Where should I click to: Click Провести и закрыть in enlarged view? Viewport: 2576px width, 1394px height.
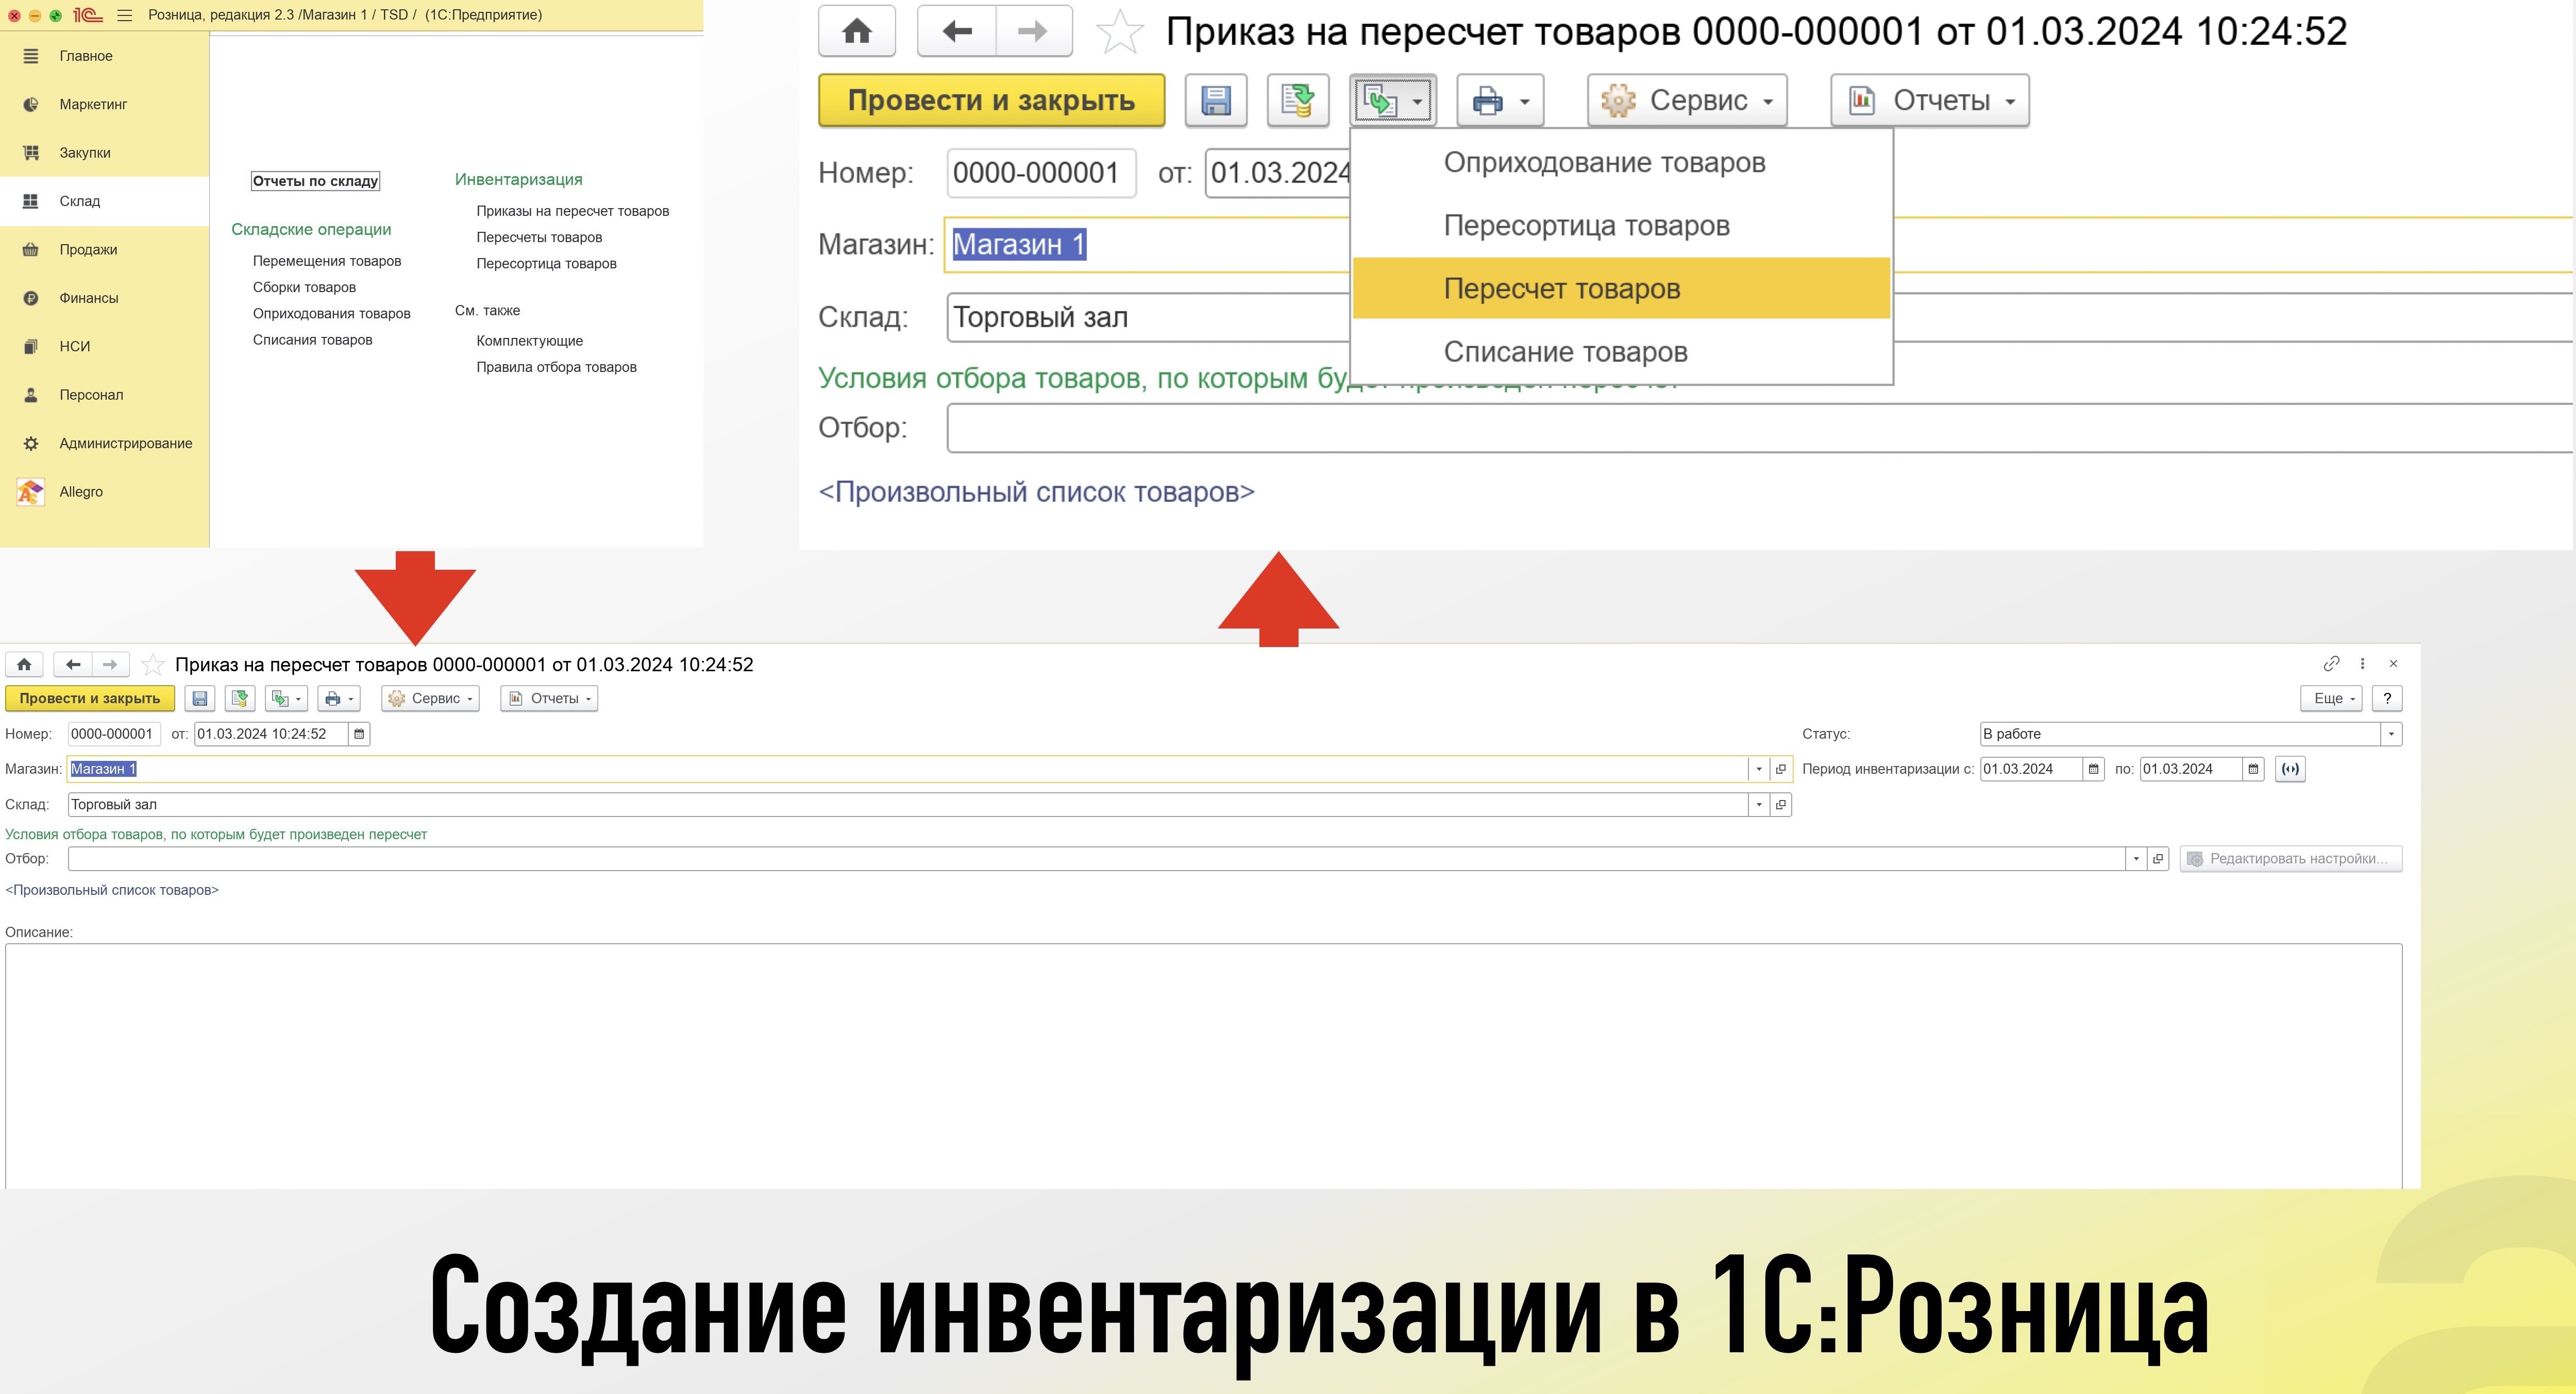pos(991,100)
